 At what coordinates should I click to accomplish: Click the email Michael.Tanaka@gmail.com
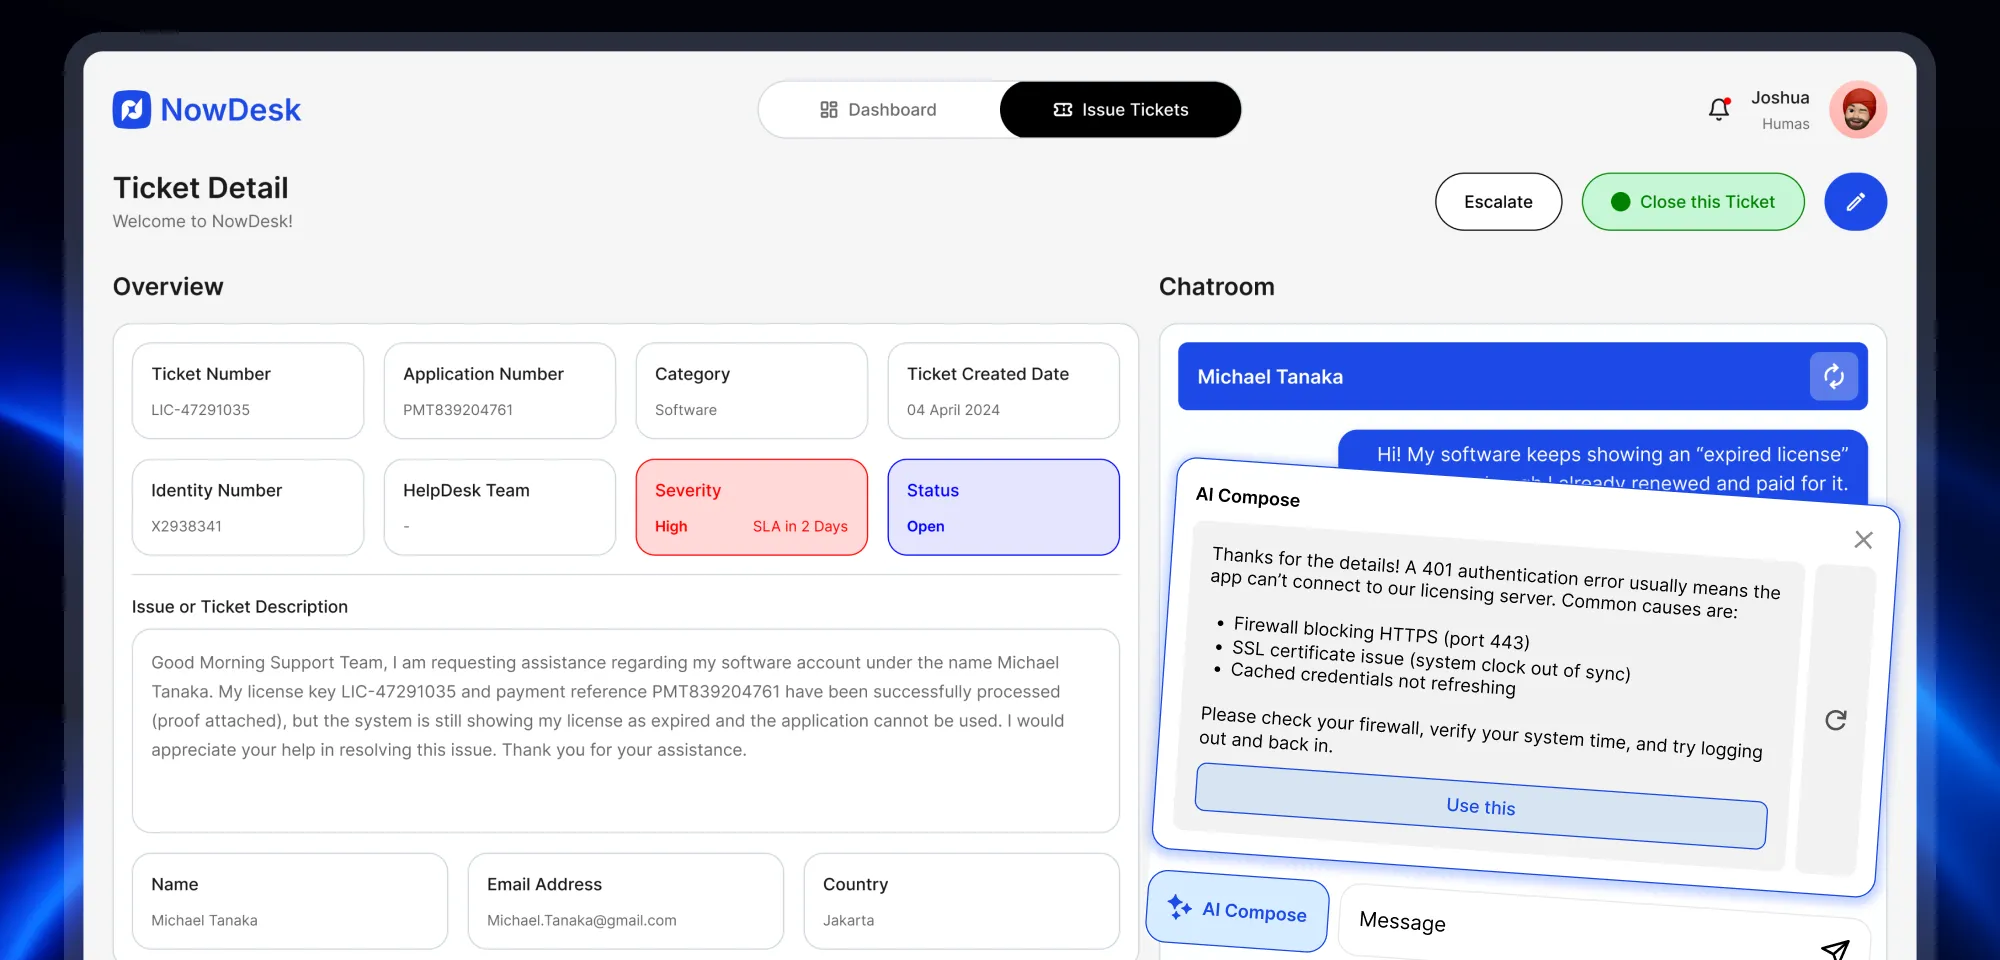[582, 920]
